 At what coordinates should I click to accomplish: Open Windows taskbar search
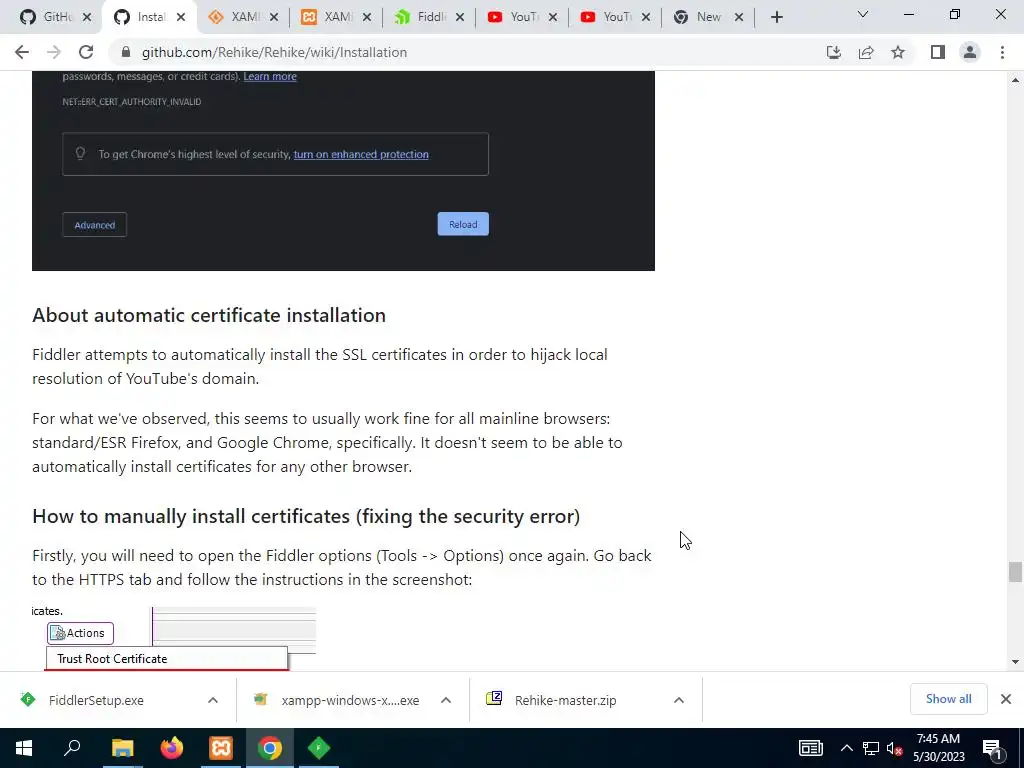tap(72, 748)
